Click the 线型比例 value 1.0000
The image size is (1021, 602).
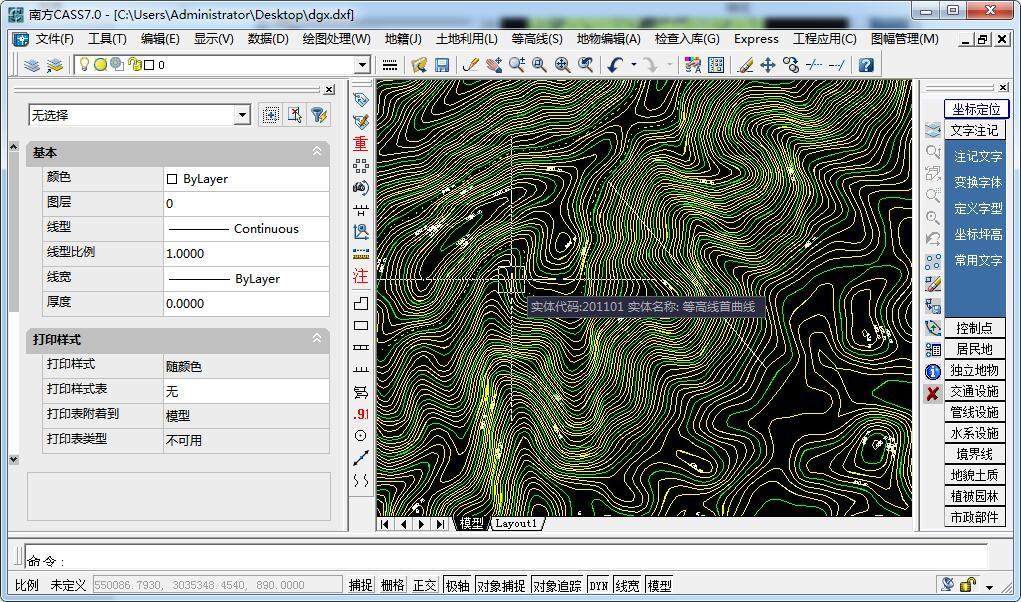point(246,253)
